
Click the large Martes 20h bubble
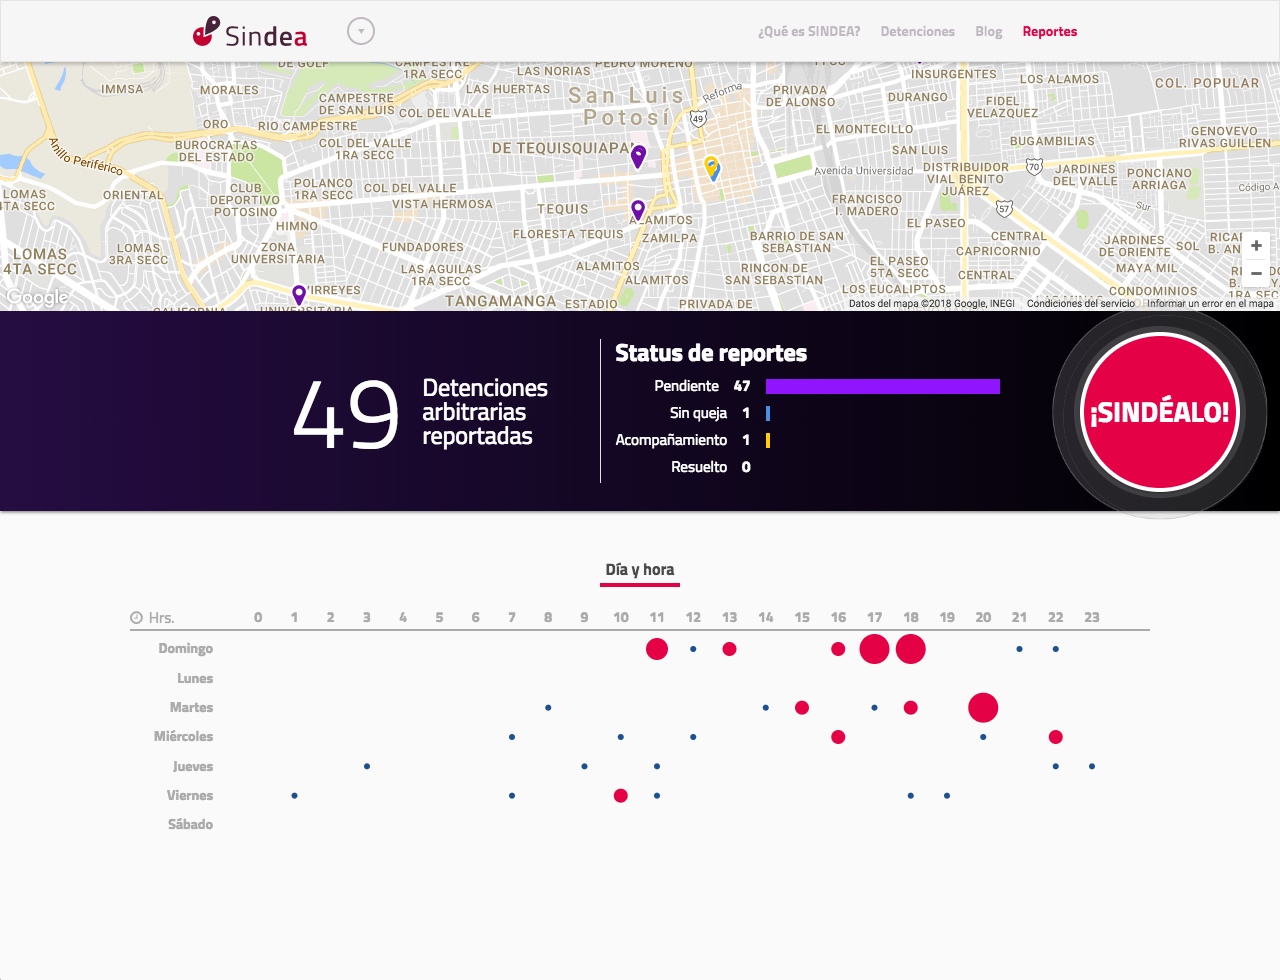tap(983, 708)
